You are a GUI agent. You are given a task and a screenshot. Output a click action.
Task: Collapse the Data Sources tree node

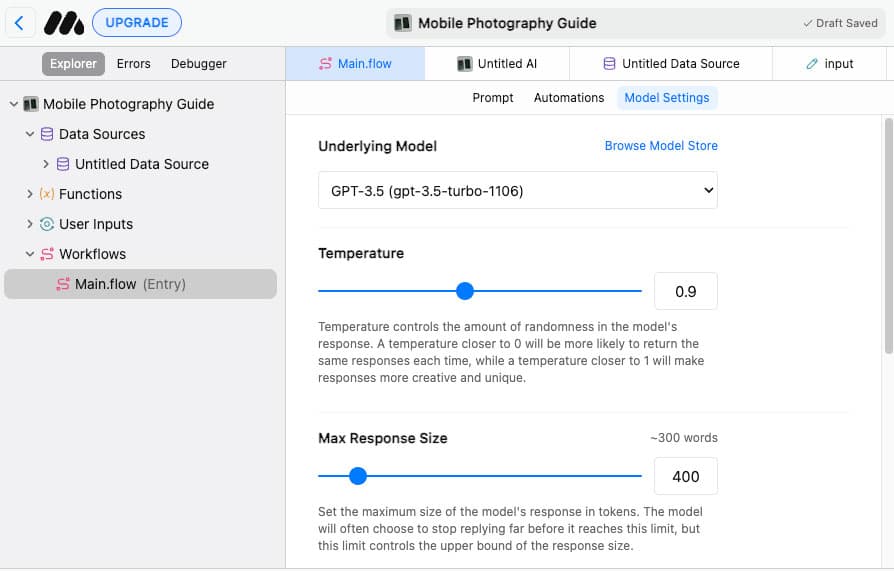(x=30, y=134)
